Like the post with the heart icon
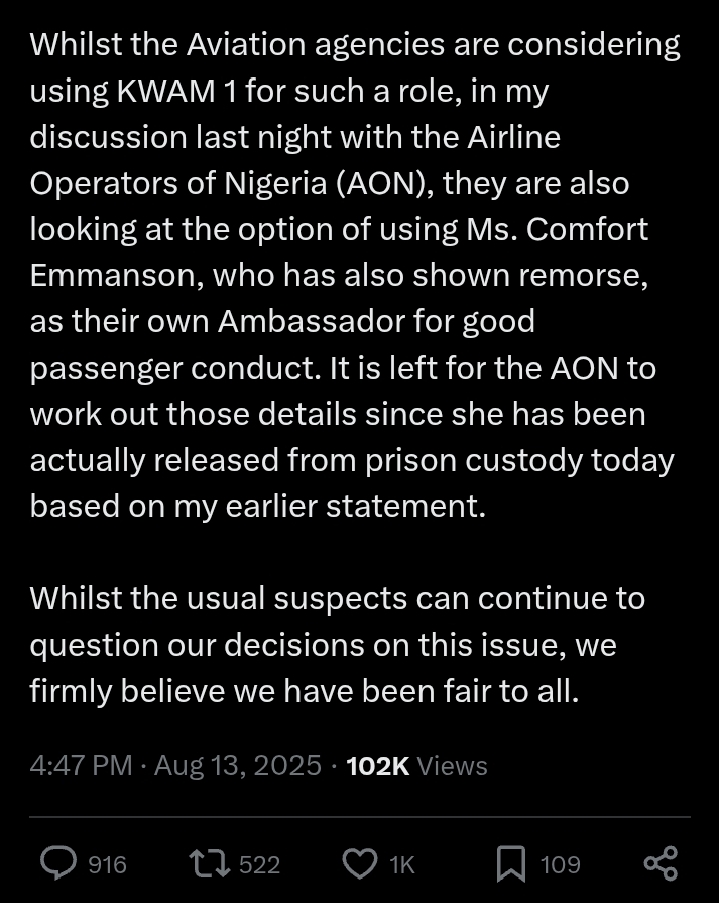719x903 pixels. click(359, 864)
